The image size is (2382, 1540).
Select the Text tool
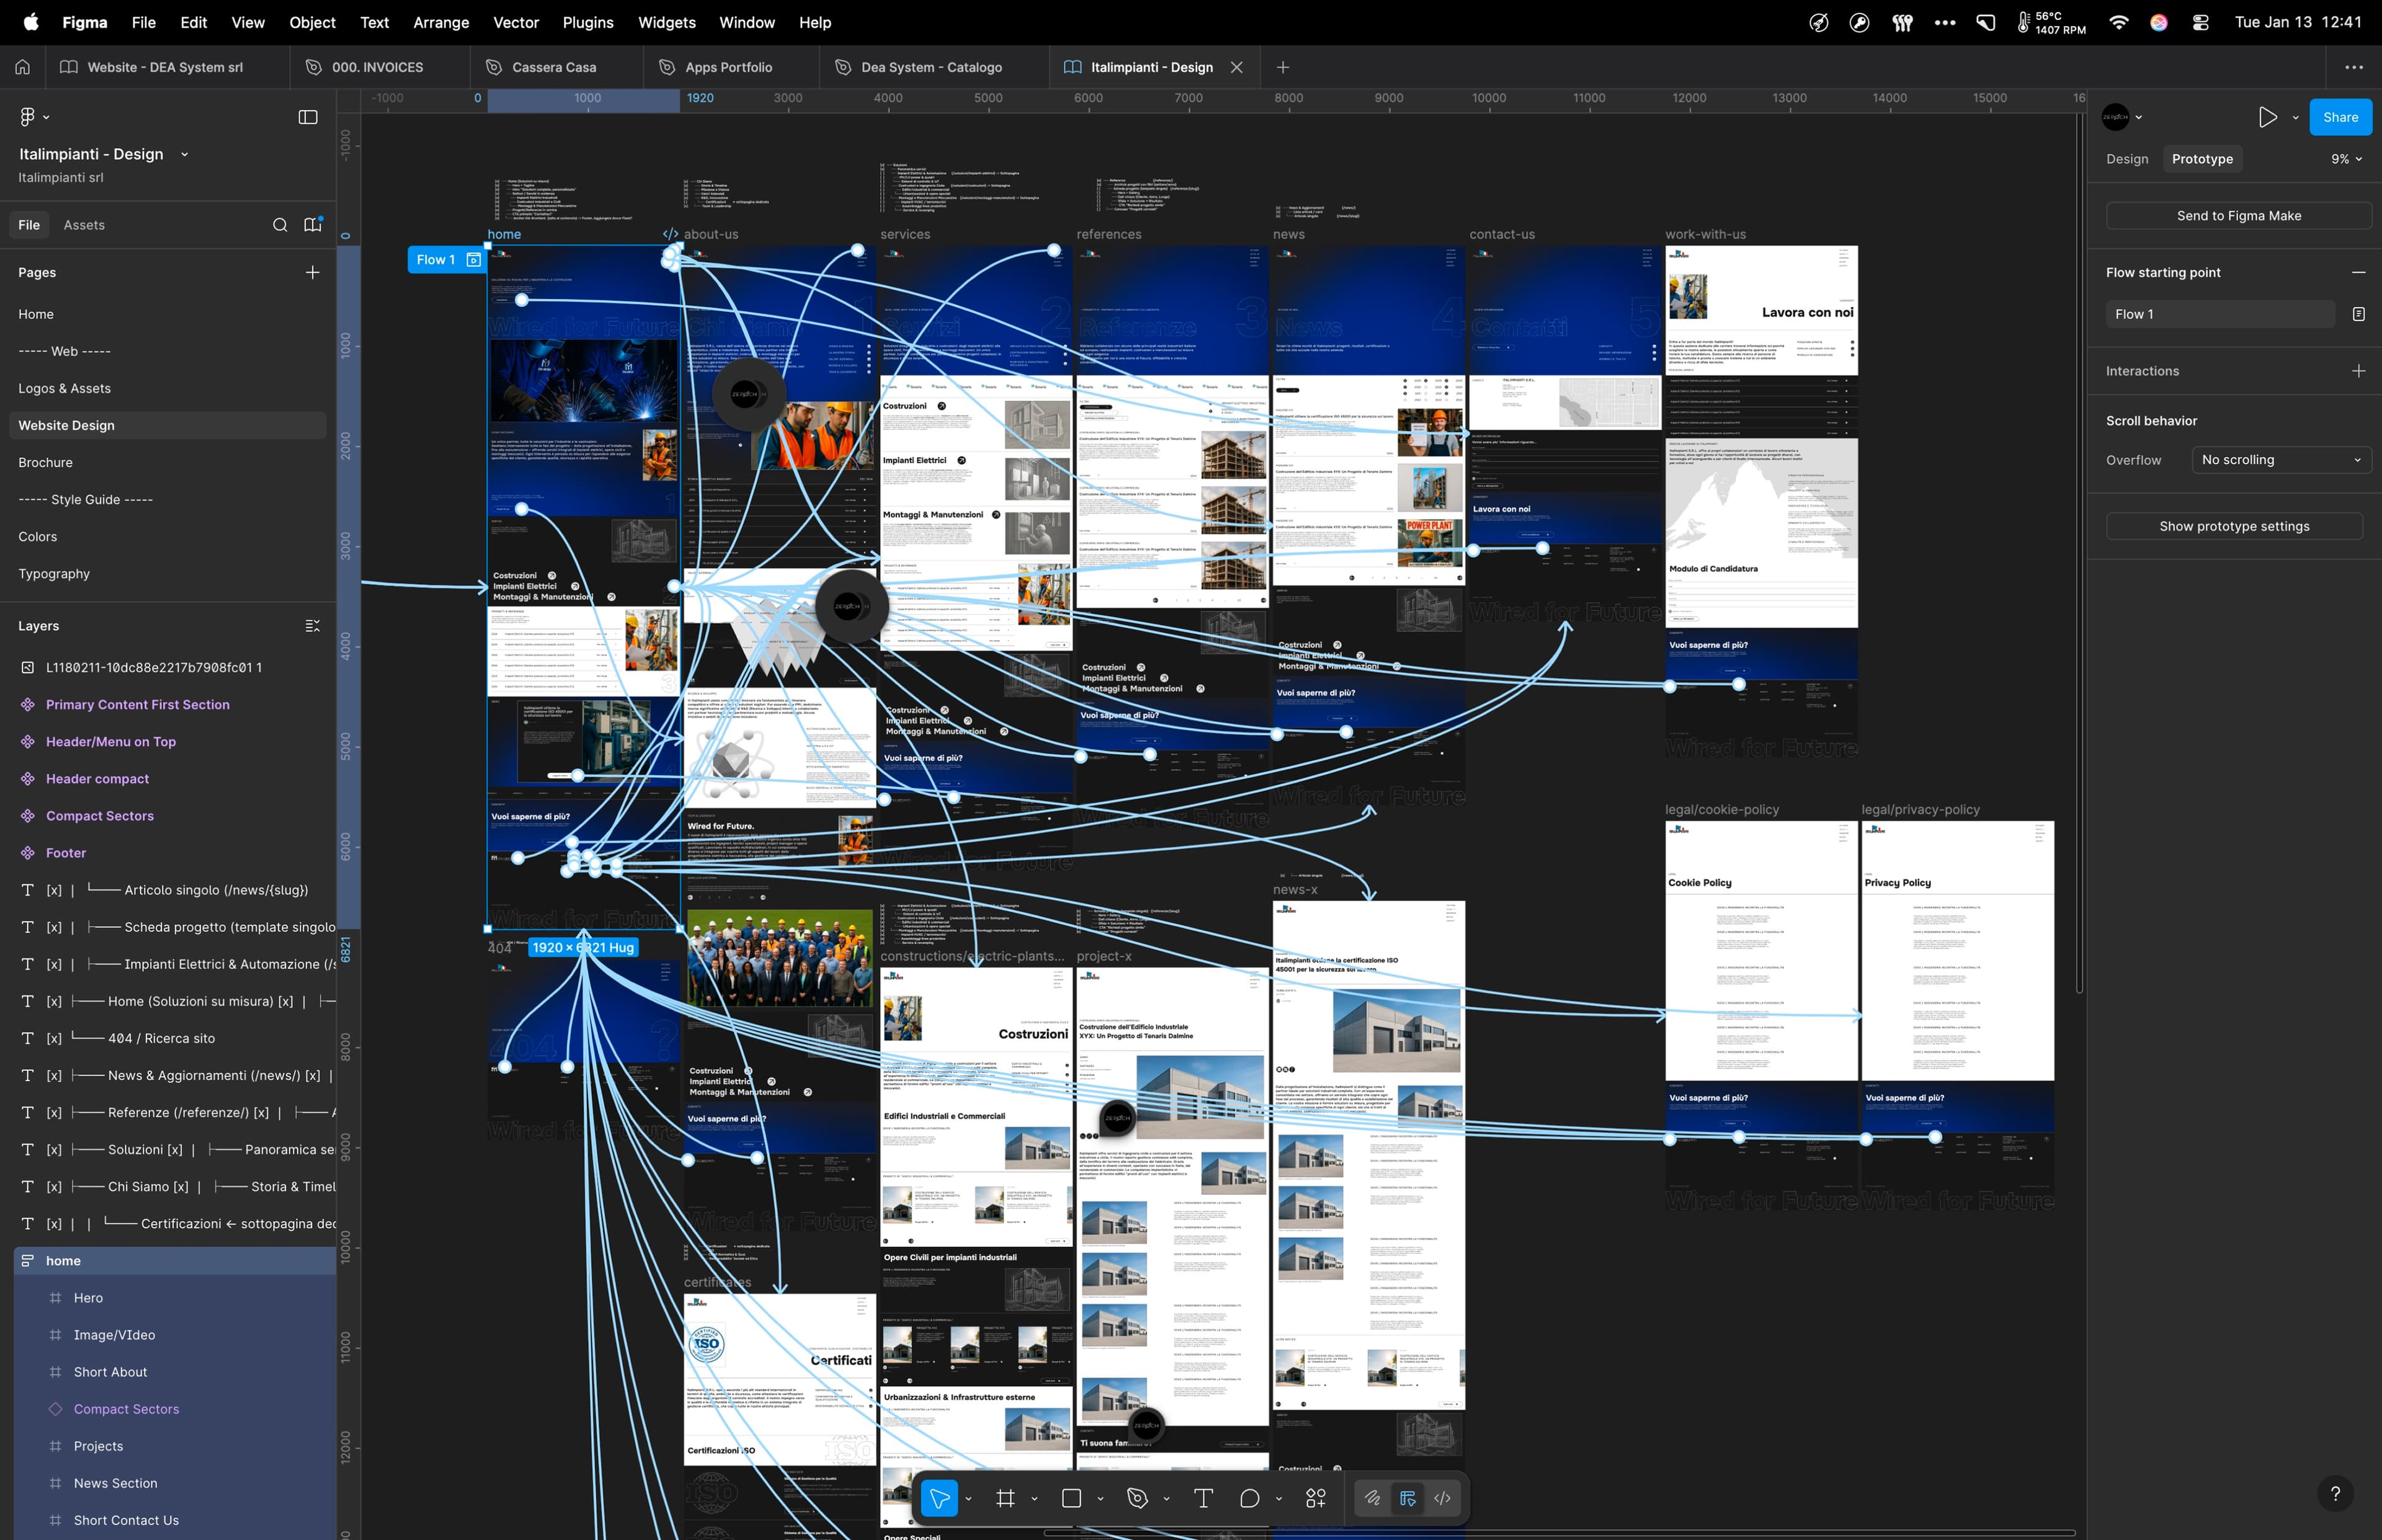(x=1203, y=1498)
